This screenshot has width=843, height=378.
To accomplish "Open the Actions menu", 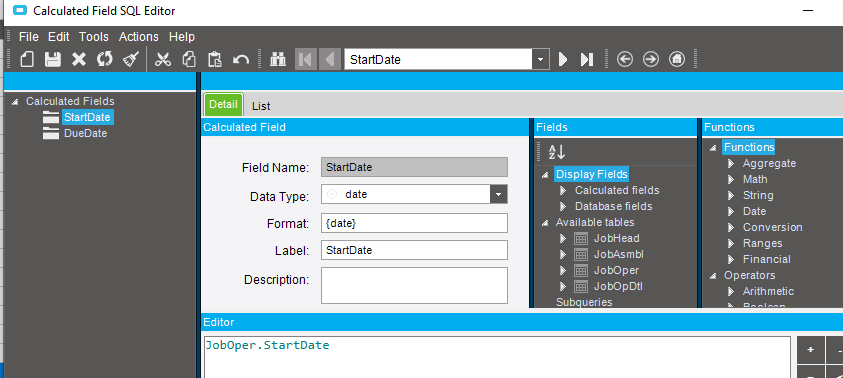I will coord(139,37).
